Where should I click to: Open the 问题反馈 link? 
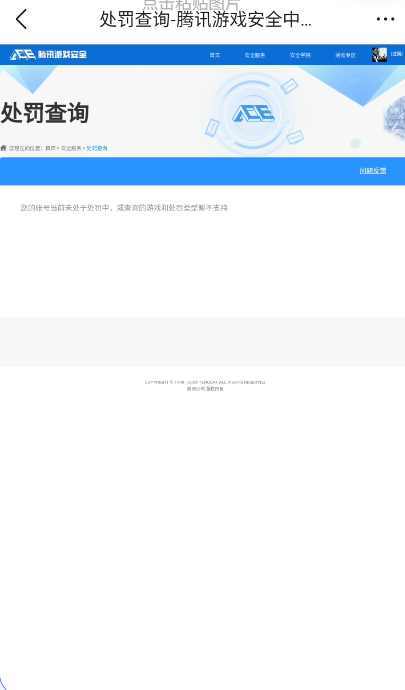coord(373,171)
